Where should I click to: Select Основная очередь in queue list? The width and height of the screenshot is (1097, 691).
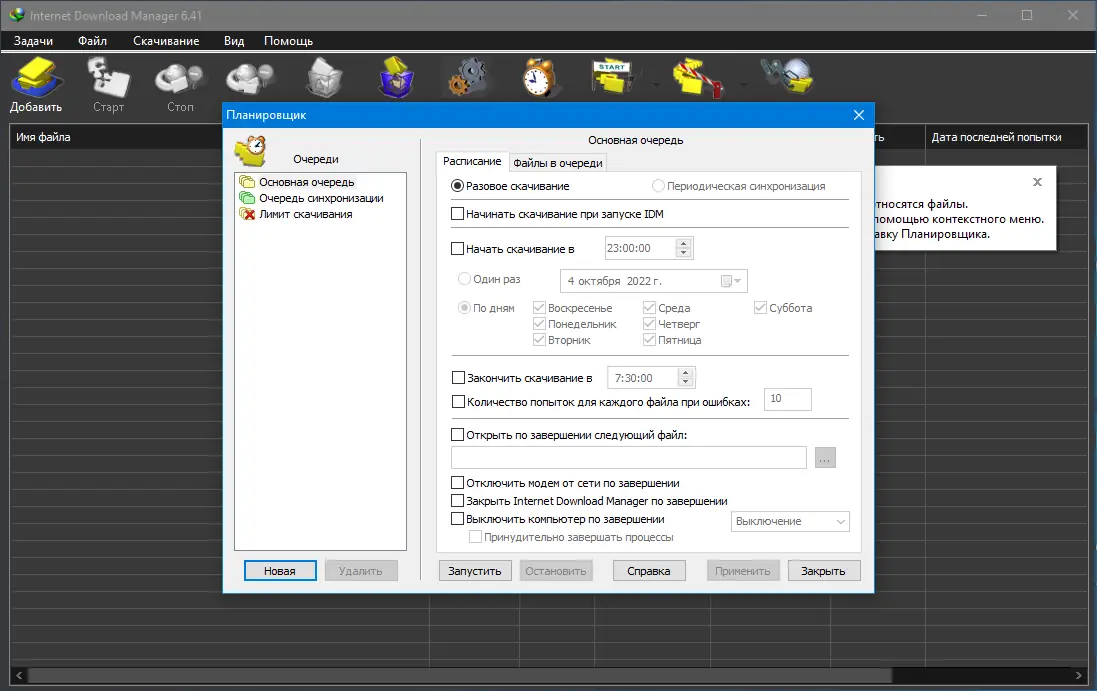pos(306,182)
